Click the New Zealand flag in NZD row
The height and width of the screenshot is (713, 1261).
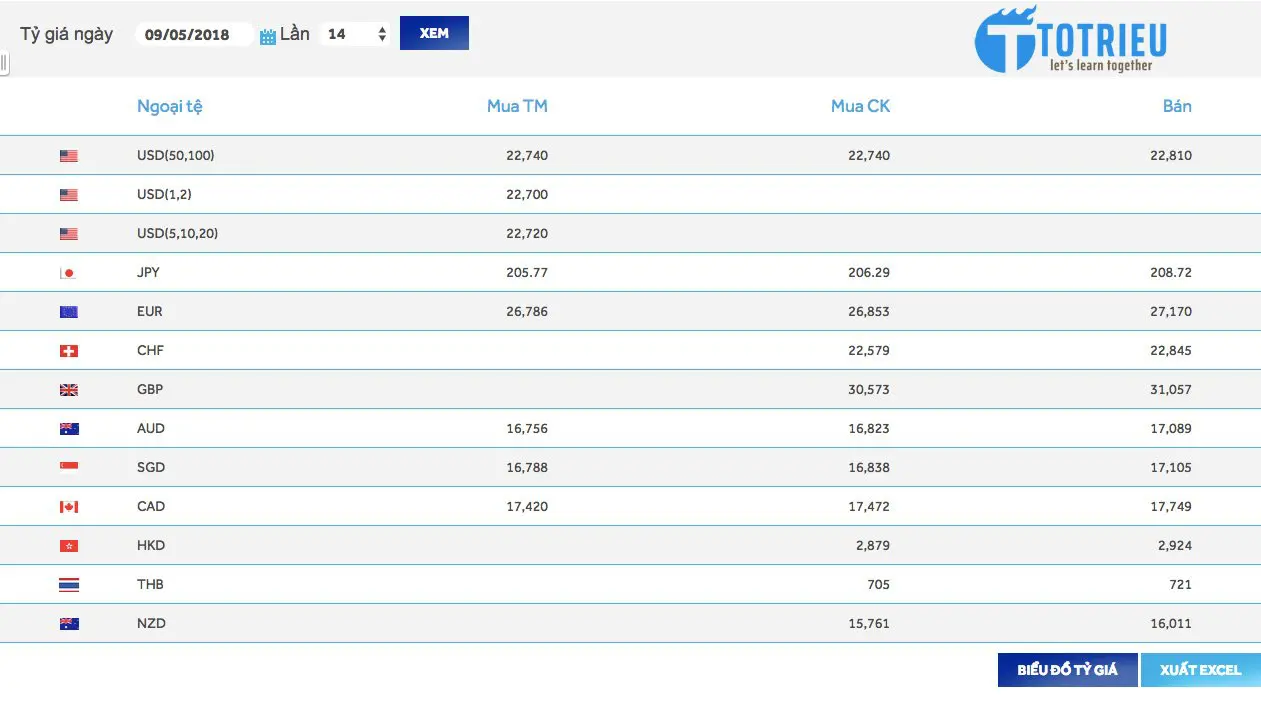pos(68,624)
